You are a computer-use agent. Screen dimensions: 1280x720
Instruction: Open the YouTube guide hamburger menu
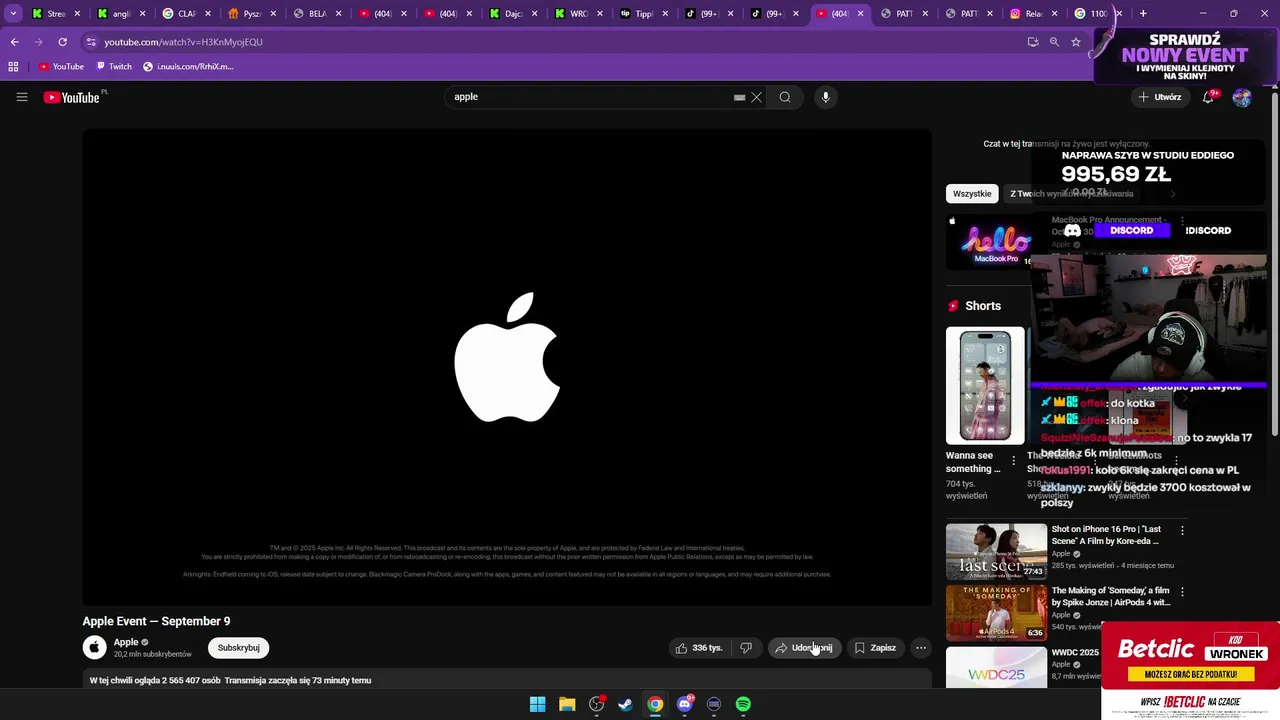point(21,97)
